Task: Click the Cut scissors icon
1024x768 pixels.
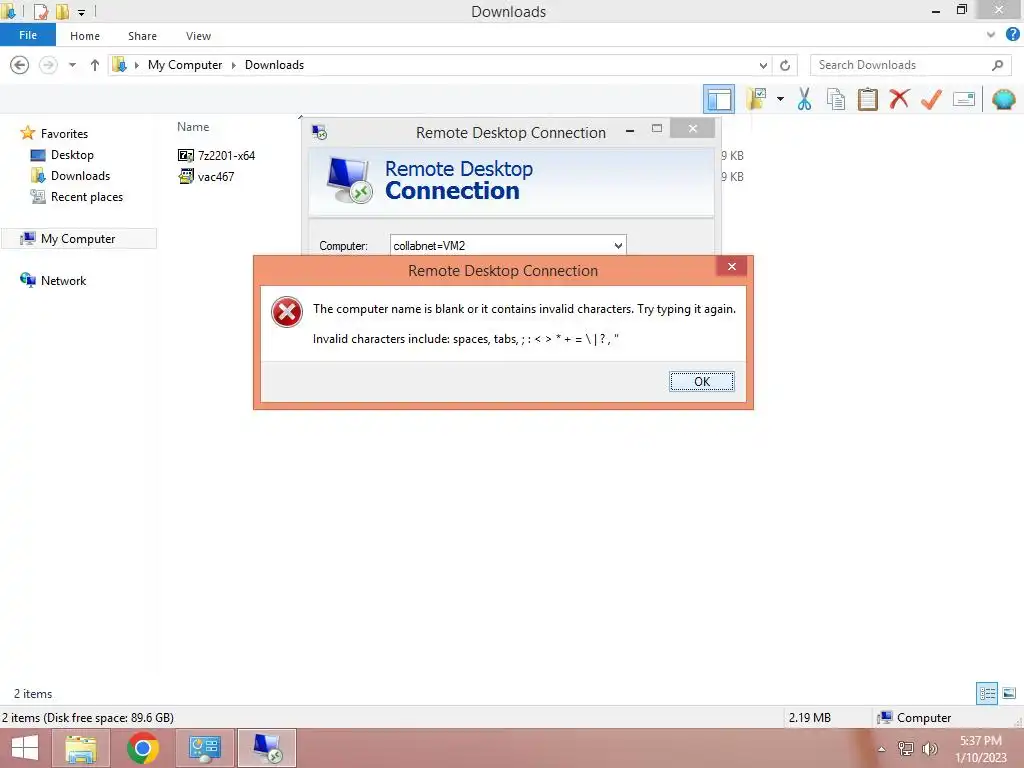Action: (x=805, y=99)
